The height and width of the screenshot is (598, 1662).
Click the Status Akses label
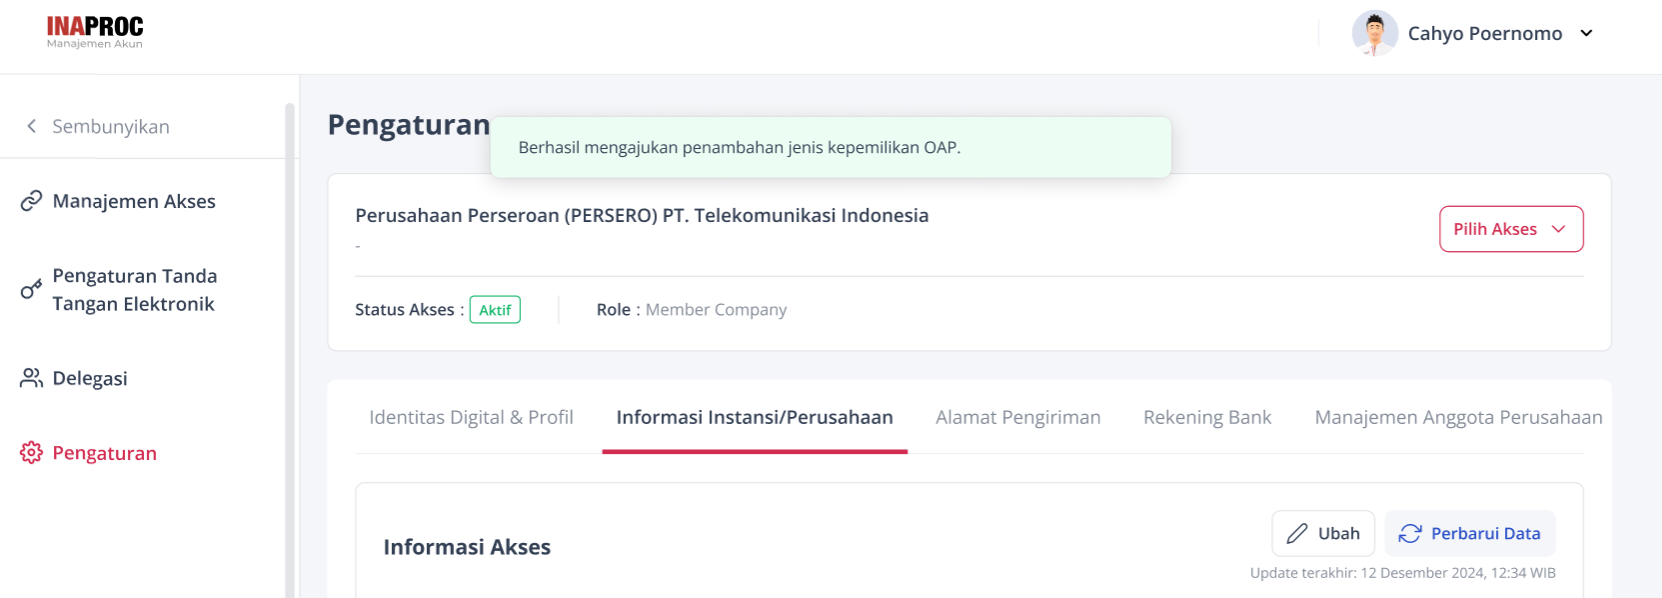(409, 310)
